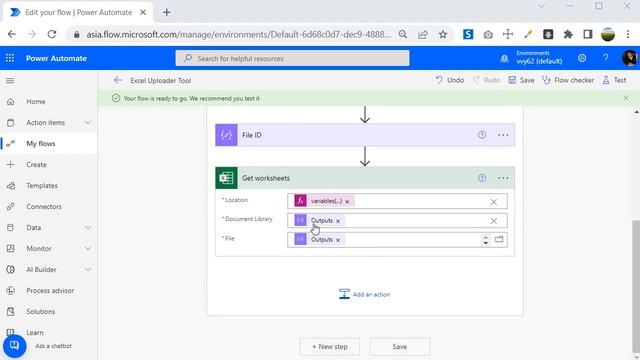
Task: Open the browser zoom magnifier icon
Action: 403,34
